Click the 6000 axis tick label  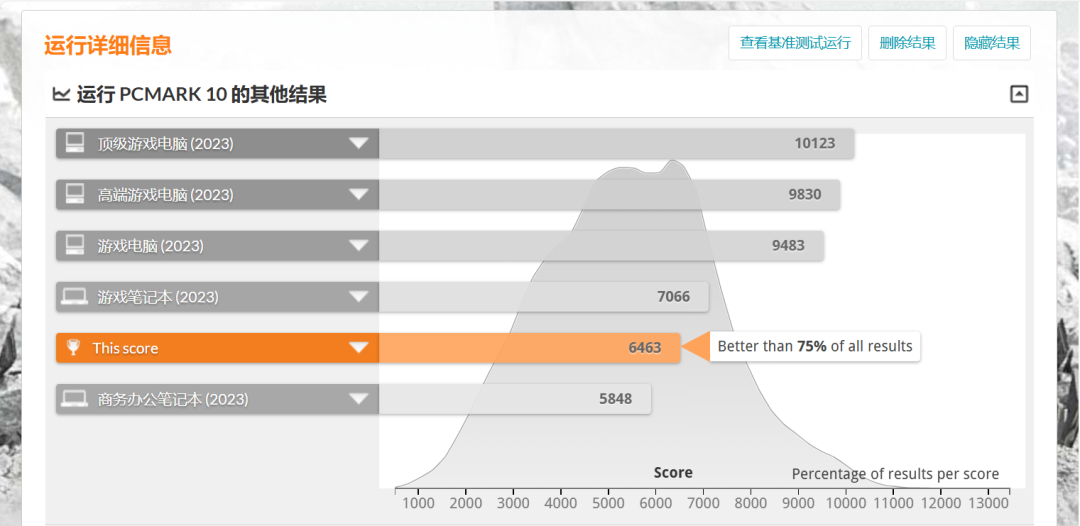[655, 503]
